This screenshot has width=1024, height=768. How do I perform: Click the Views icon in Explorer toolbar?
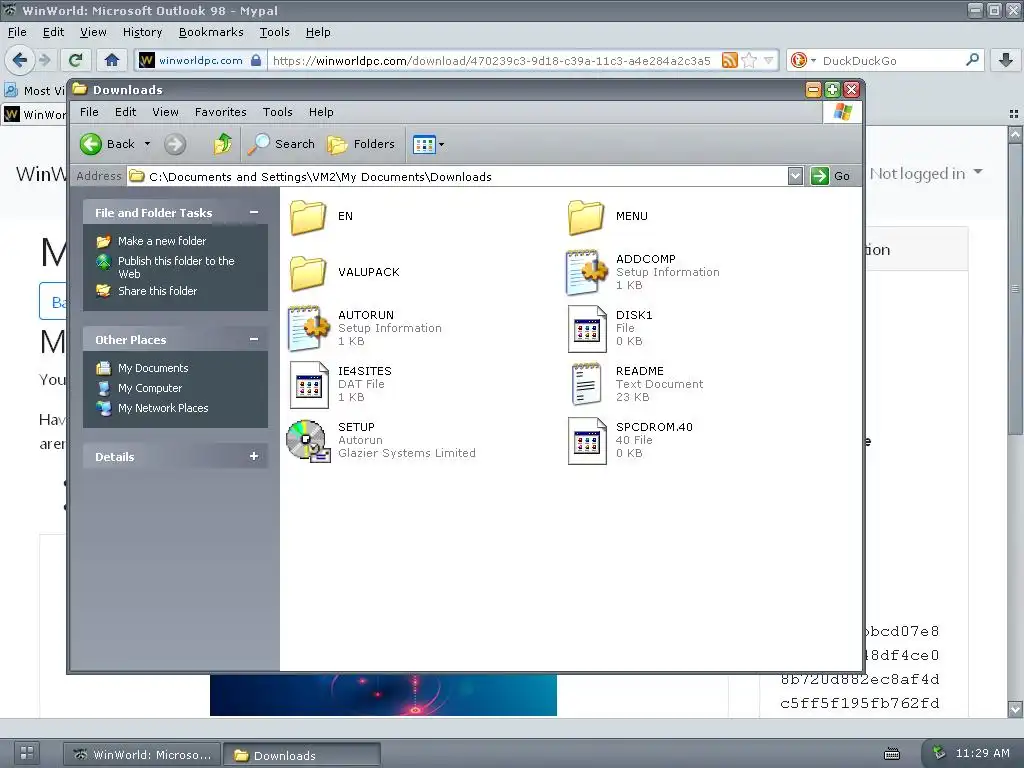click(424, 144)
